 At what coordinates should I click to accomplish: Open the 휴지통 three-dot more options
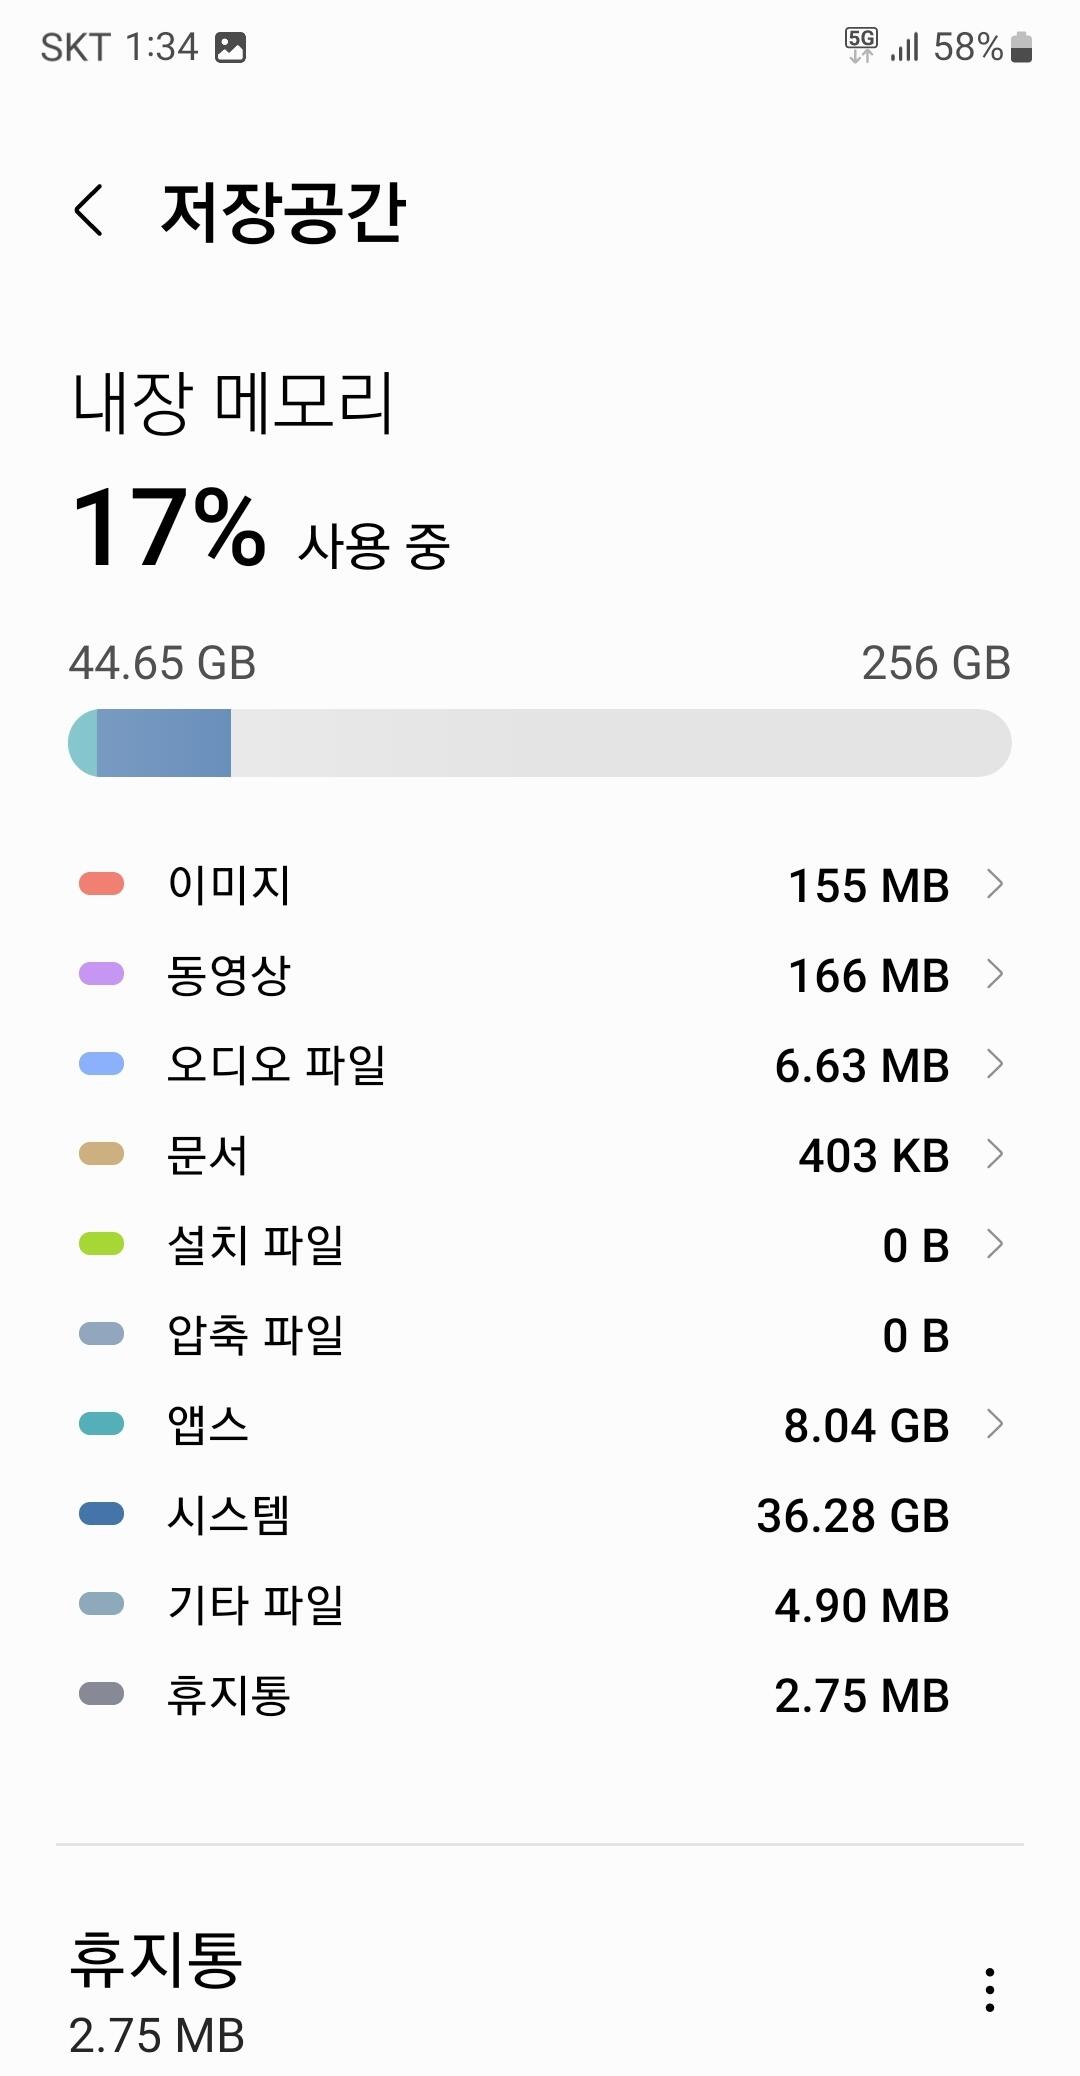[989, 1989]
